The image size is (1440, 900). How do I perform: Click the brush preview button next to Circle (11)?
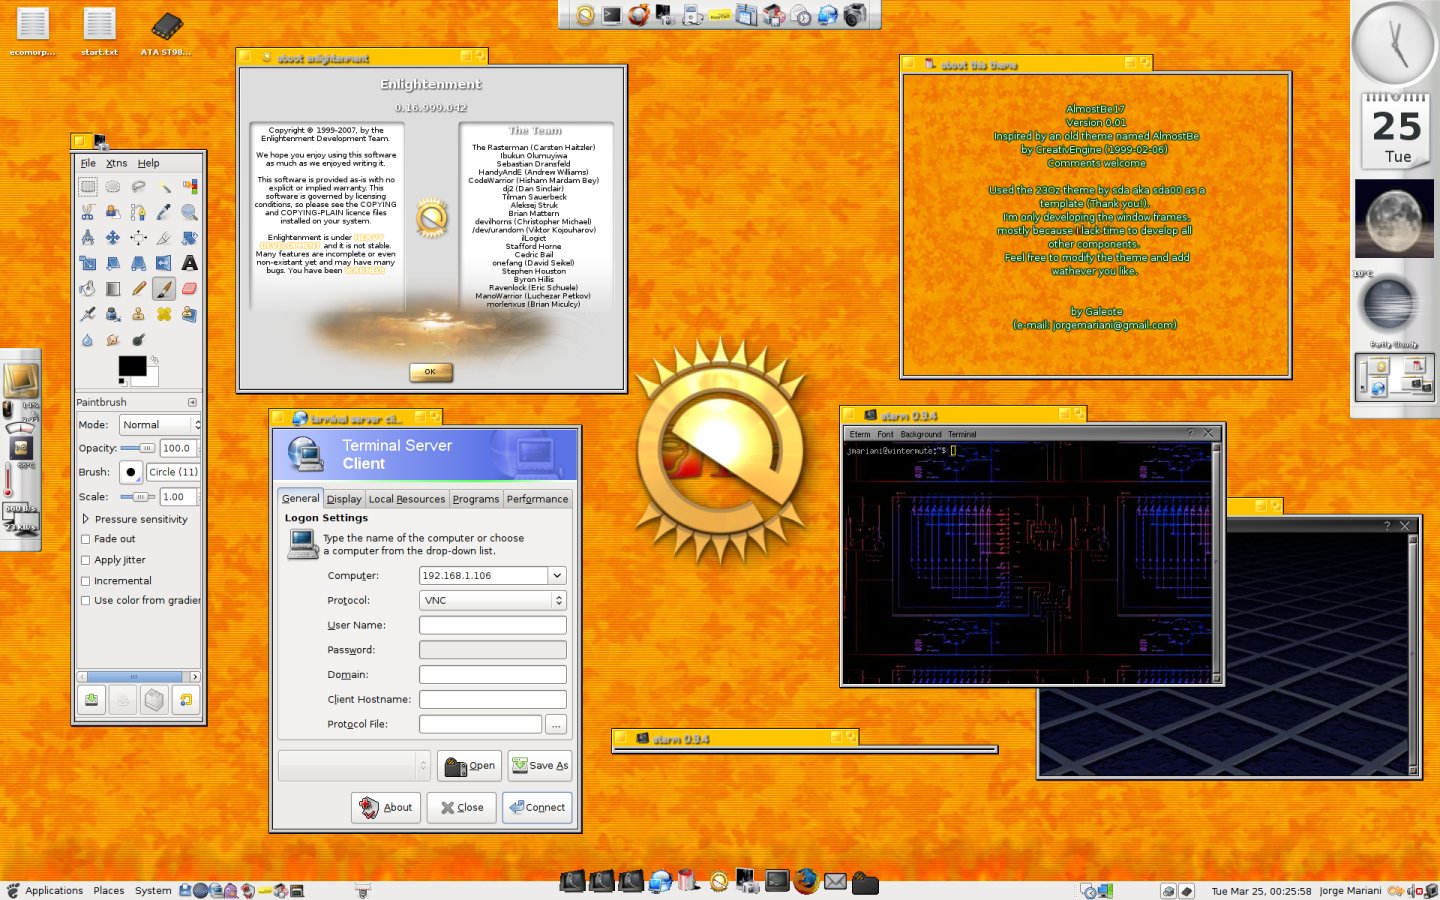click(131, 472)
